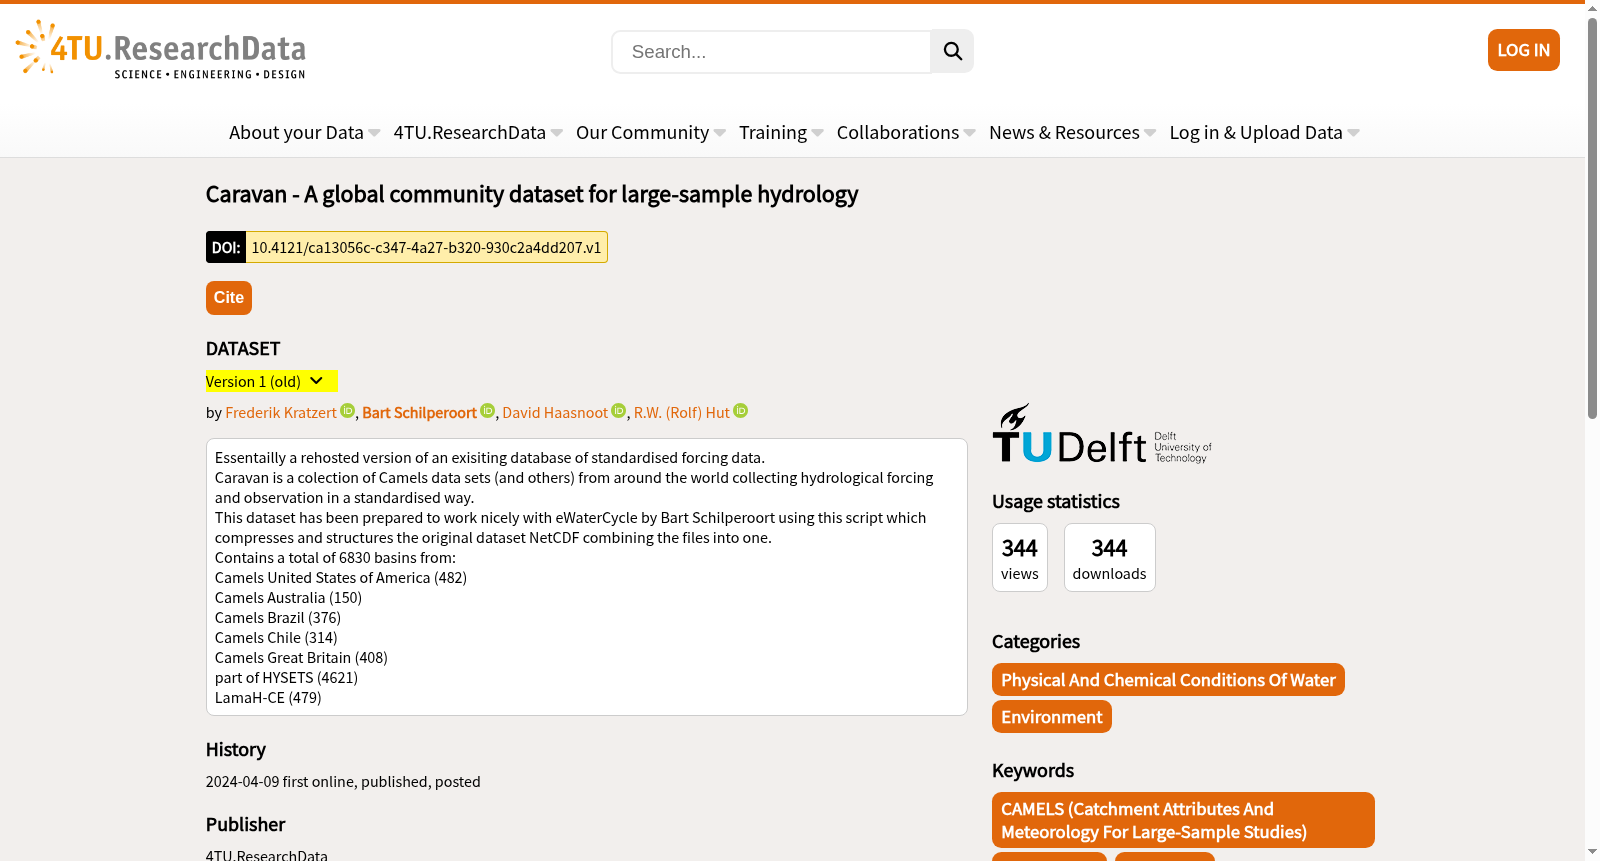Click the 'LamaH-CE (479)' line
1600x861 pixels.
click(268, 698)
